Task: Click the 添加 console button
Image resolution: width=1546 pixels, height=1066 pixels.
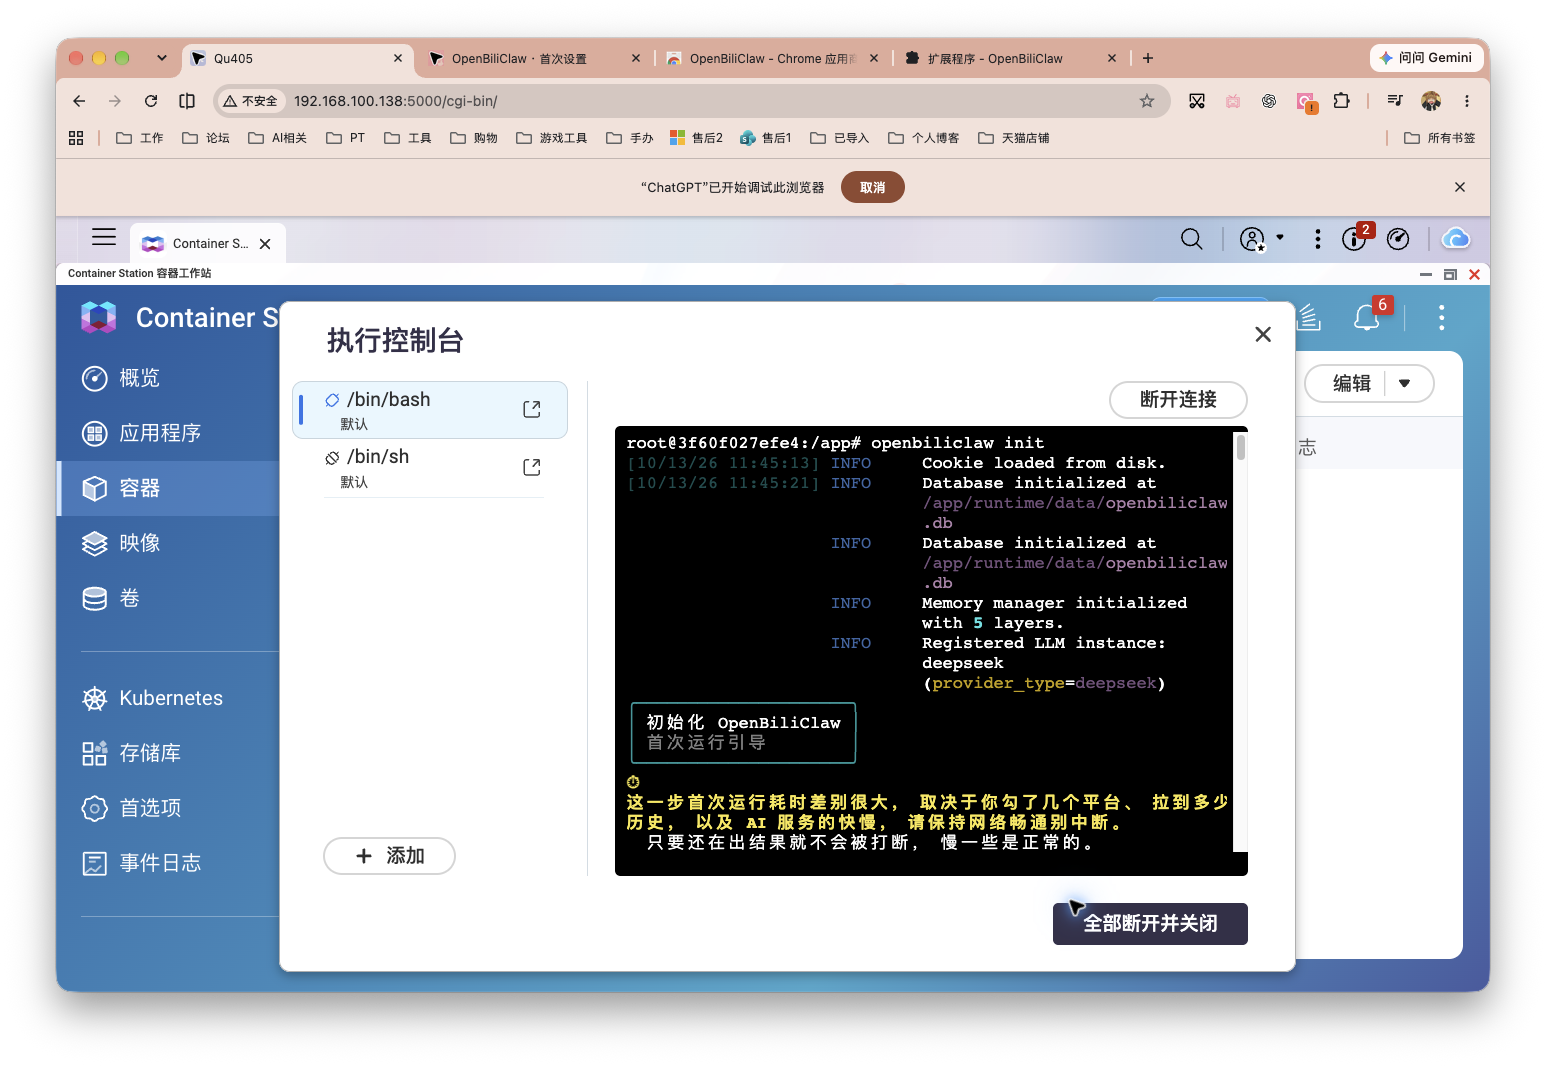Action: [x=389, y=856]
